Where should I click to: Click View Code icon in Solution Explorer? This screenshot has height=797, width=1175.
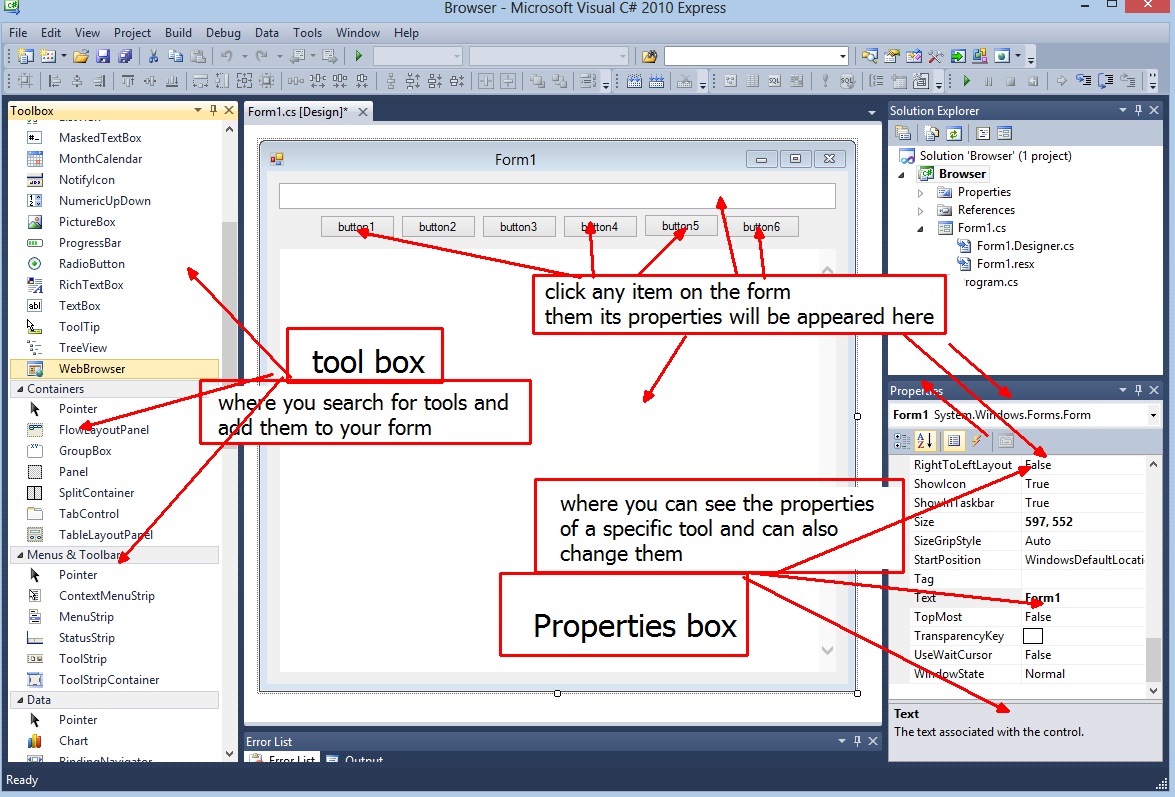click(983, 133)
